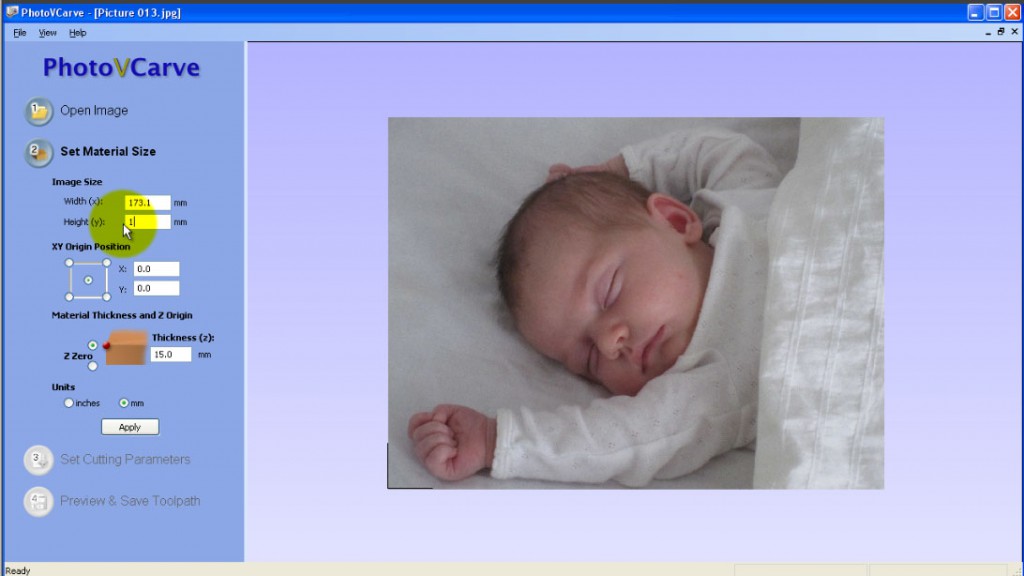Select Z Zero at top of material
1024x576 pixels.
(93, 345)
